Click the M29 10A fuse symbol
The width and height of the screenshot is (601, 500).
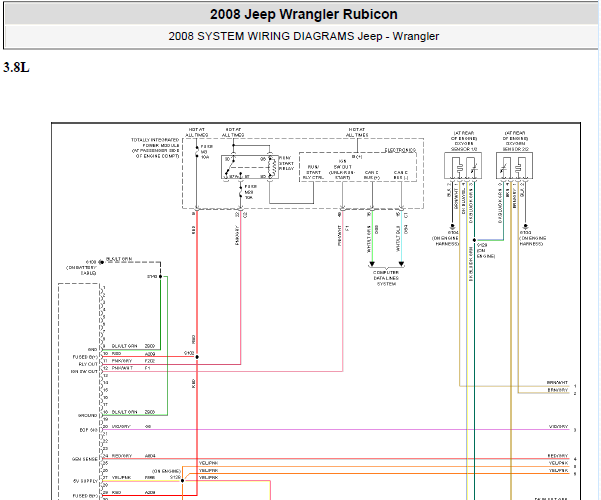click(240, 192)
